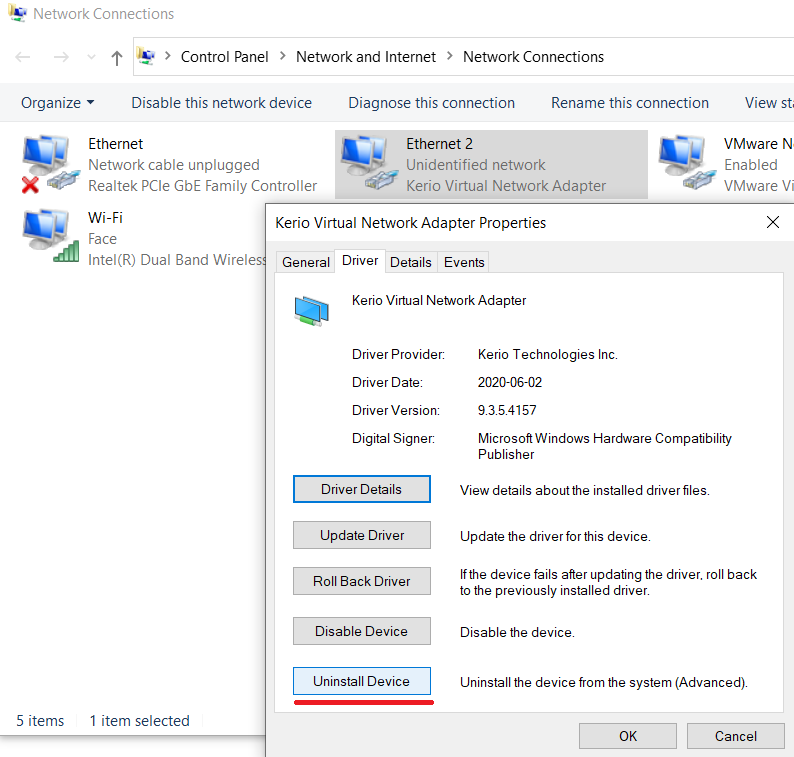This screenshot has height=757, width=794.
Task: Click 'Unidentified network' status text
Action: coord(475,165)
